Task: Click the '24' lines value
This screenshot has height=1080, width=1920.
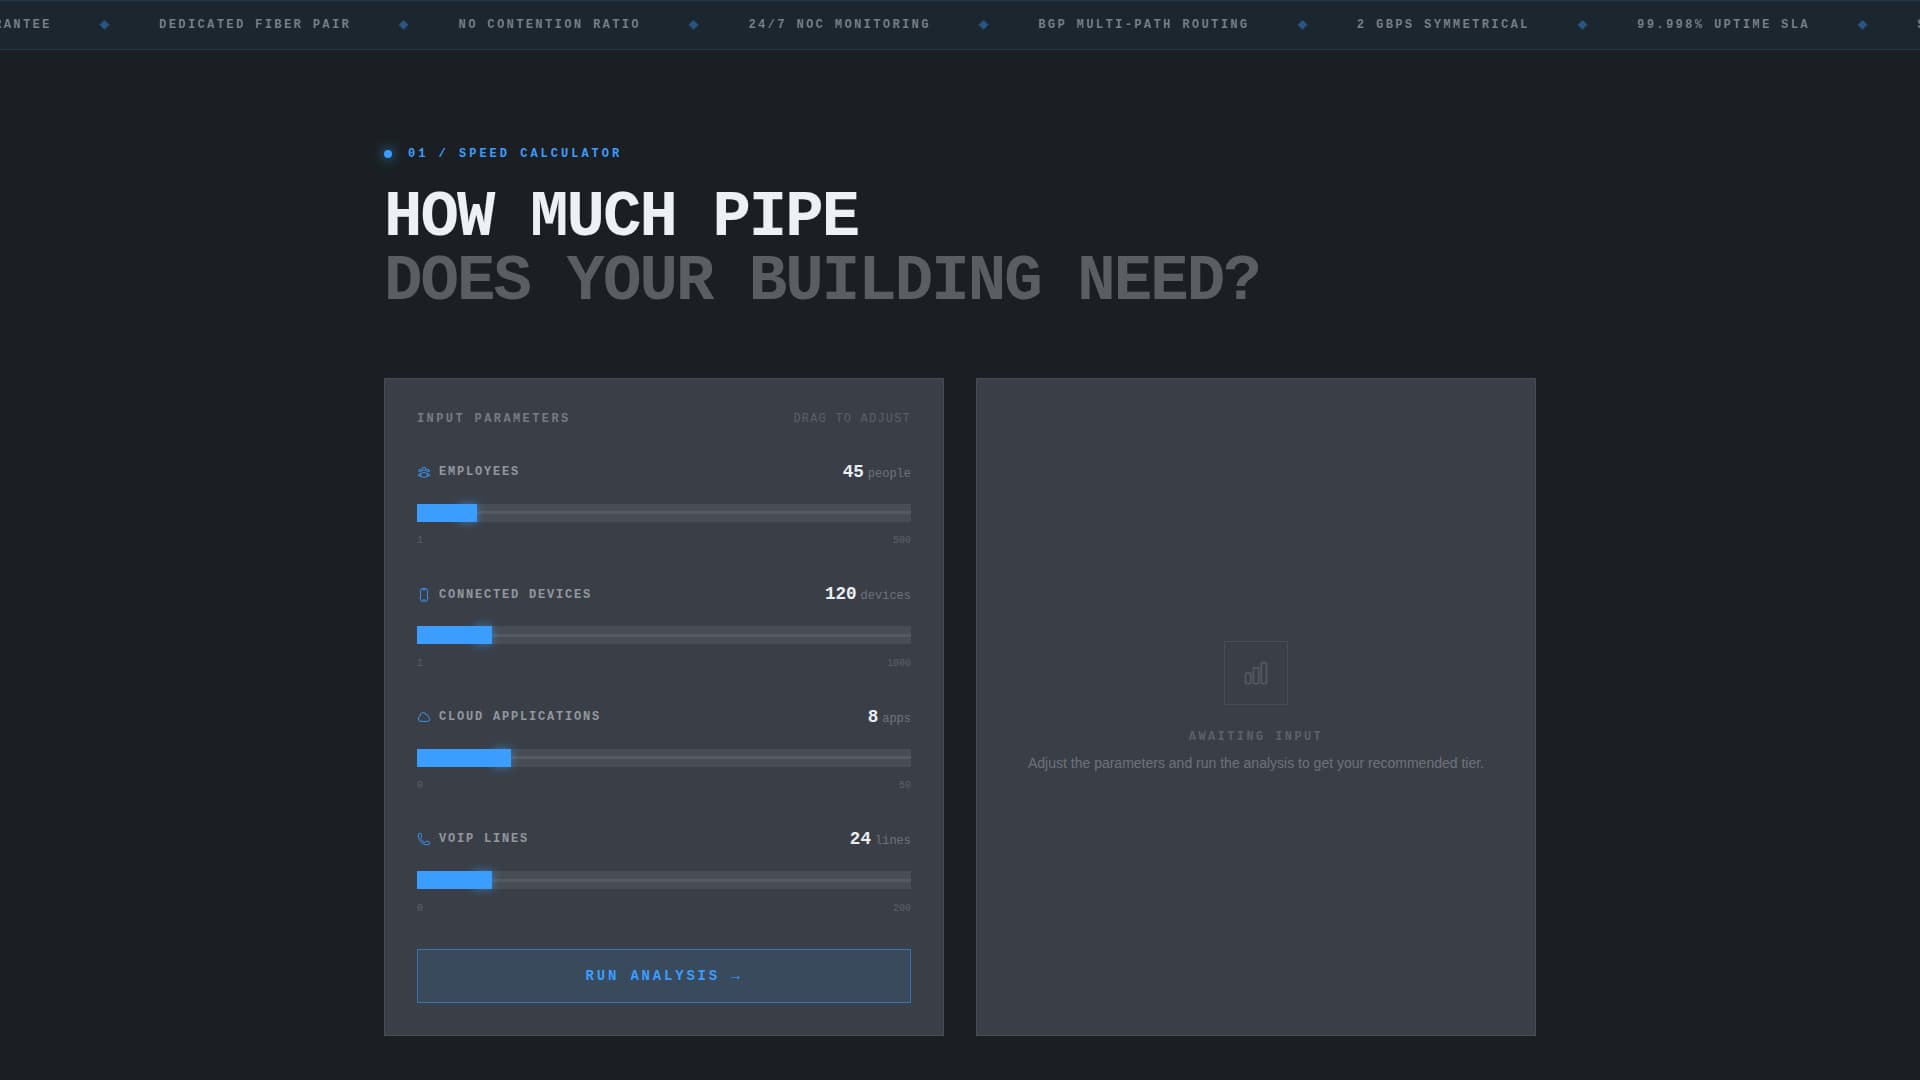Action: (860, 838)
